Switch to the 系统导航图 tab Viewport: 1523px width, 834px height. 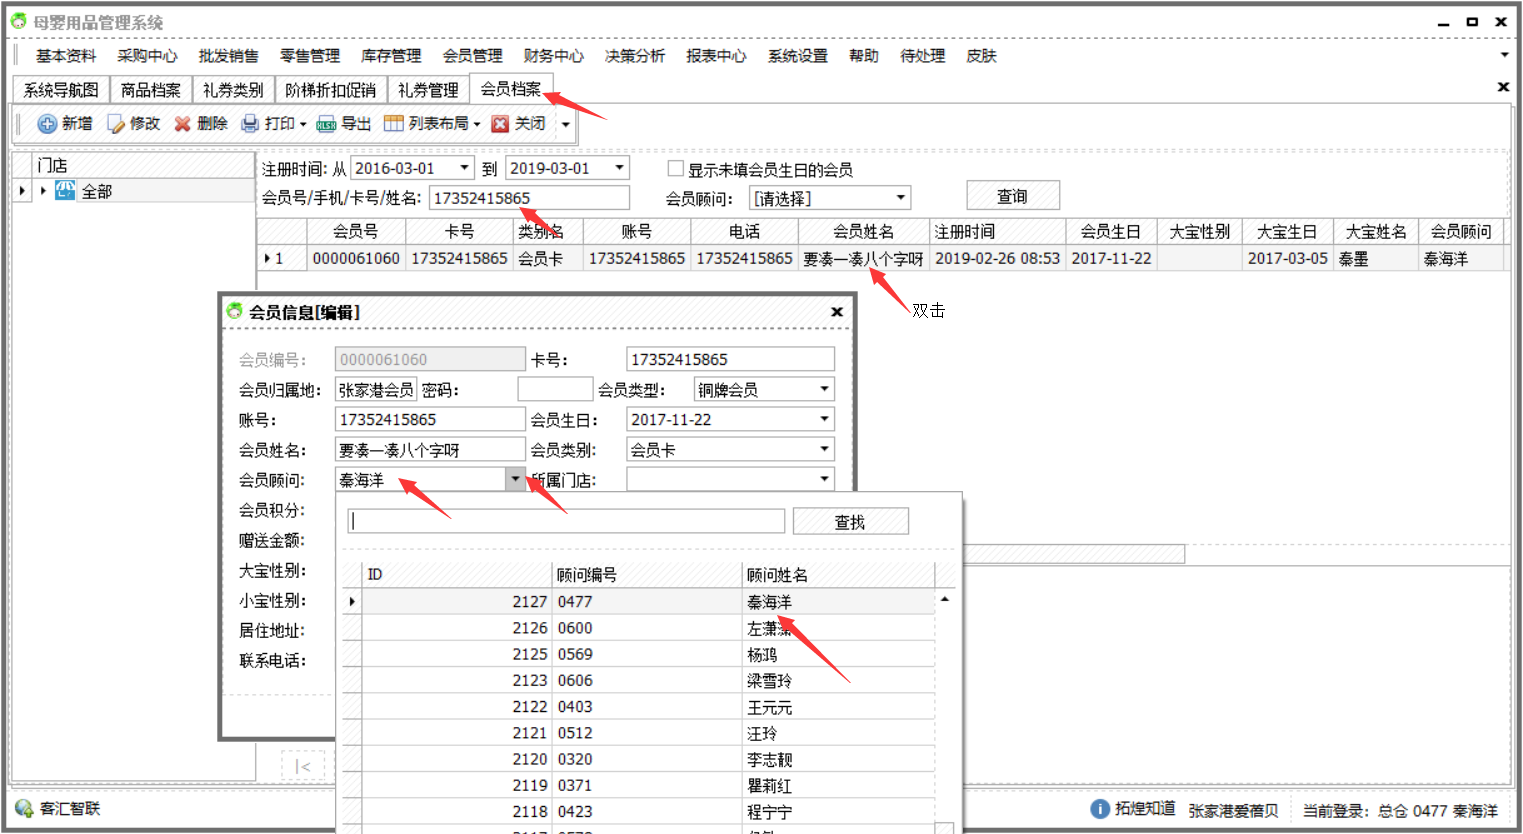(x=61, y=90)
